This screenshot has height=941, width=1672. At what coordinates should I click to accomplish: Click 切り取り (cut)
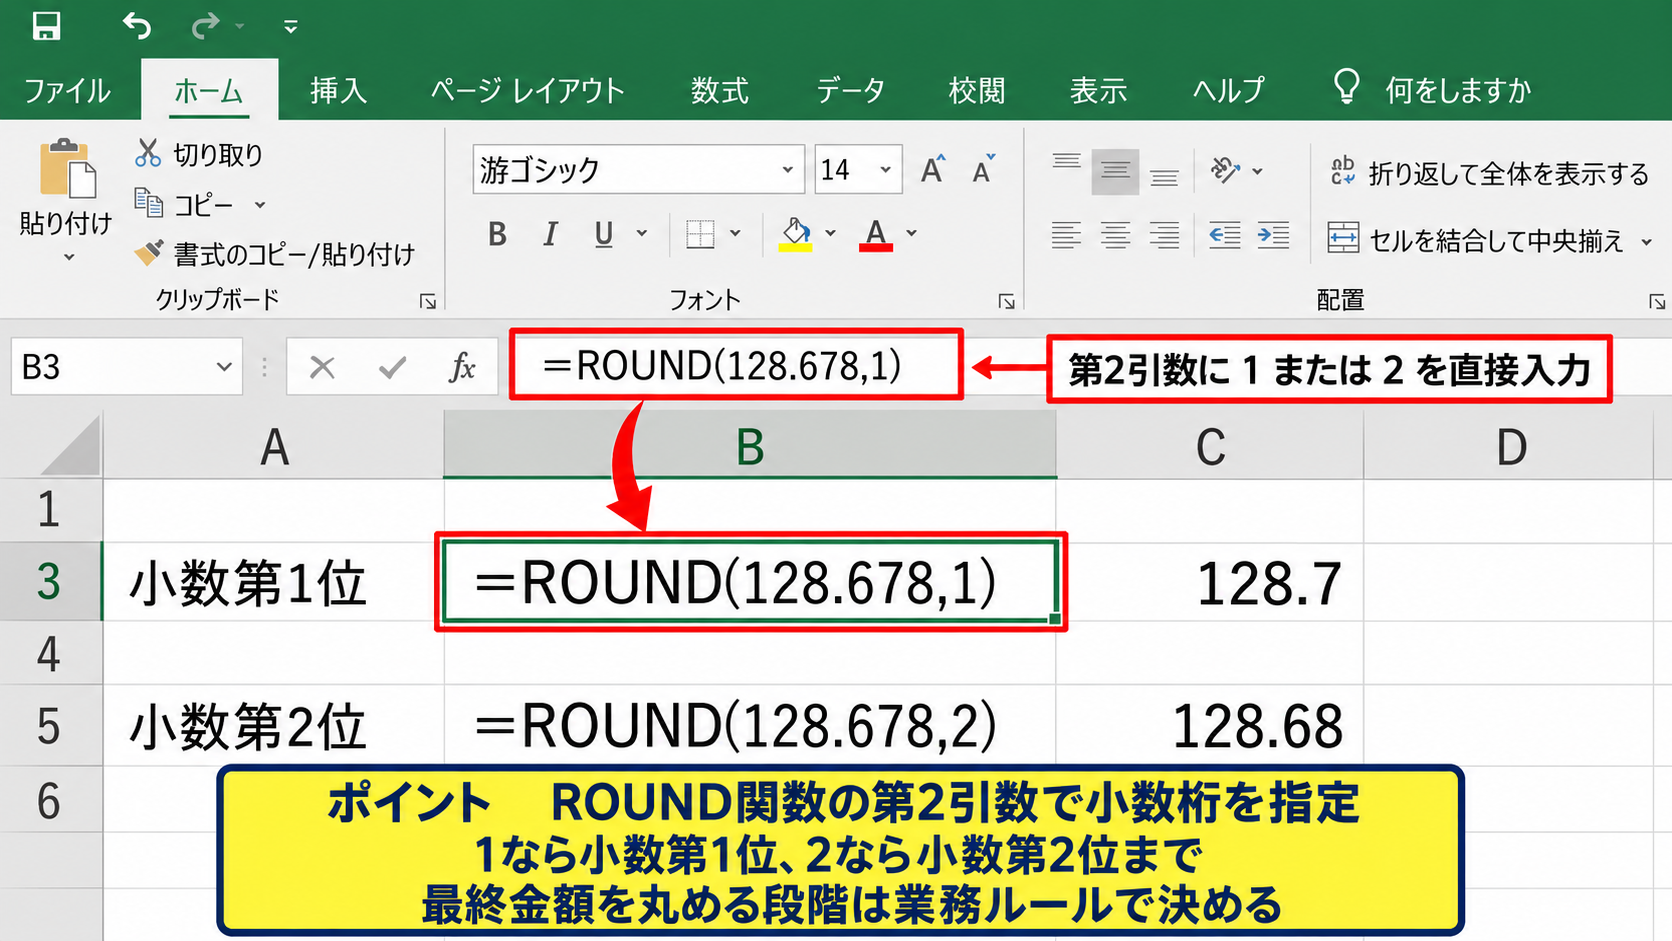[199, 154]
